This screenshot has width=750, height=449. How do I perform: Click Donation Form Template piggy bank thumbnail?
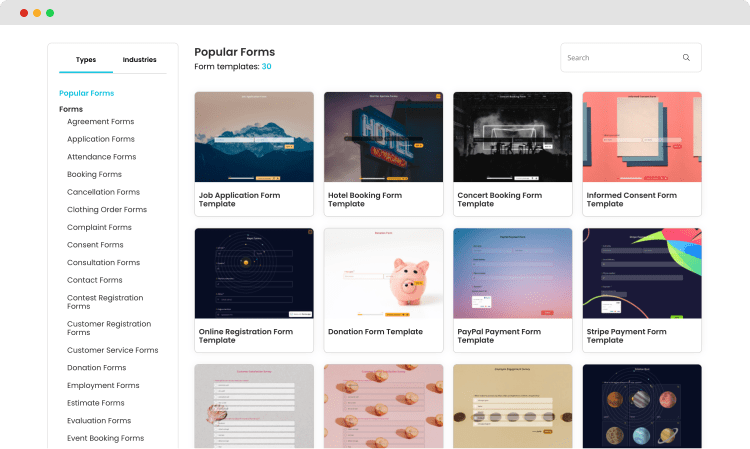[x=383, y=273]
